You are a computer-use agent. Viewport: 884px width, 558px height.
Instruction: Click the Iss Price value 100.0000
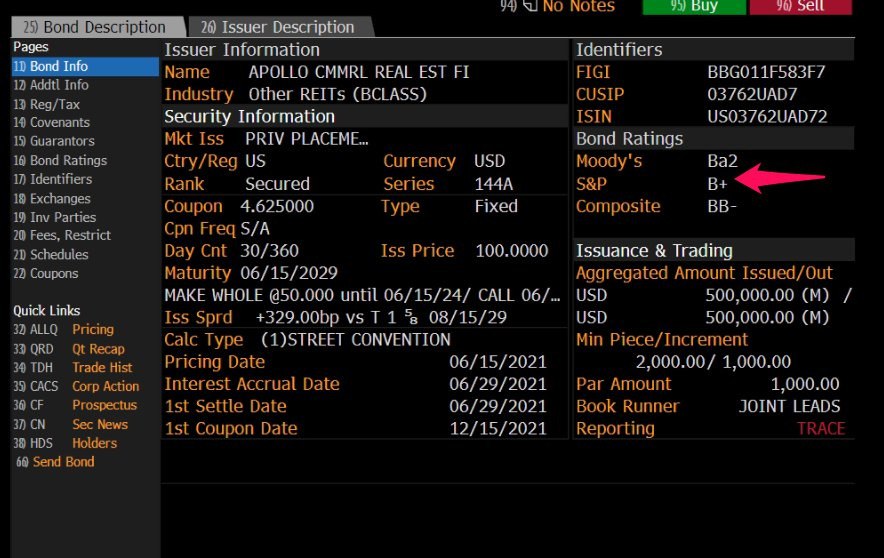point(511,251)
